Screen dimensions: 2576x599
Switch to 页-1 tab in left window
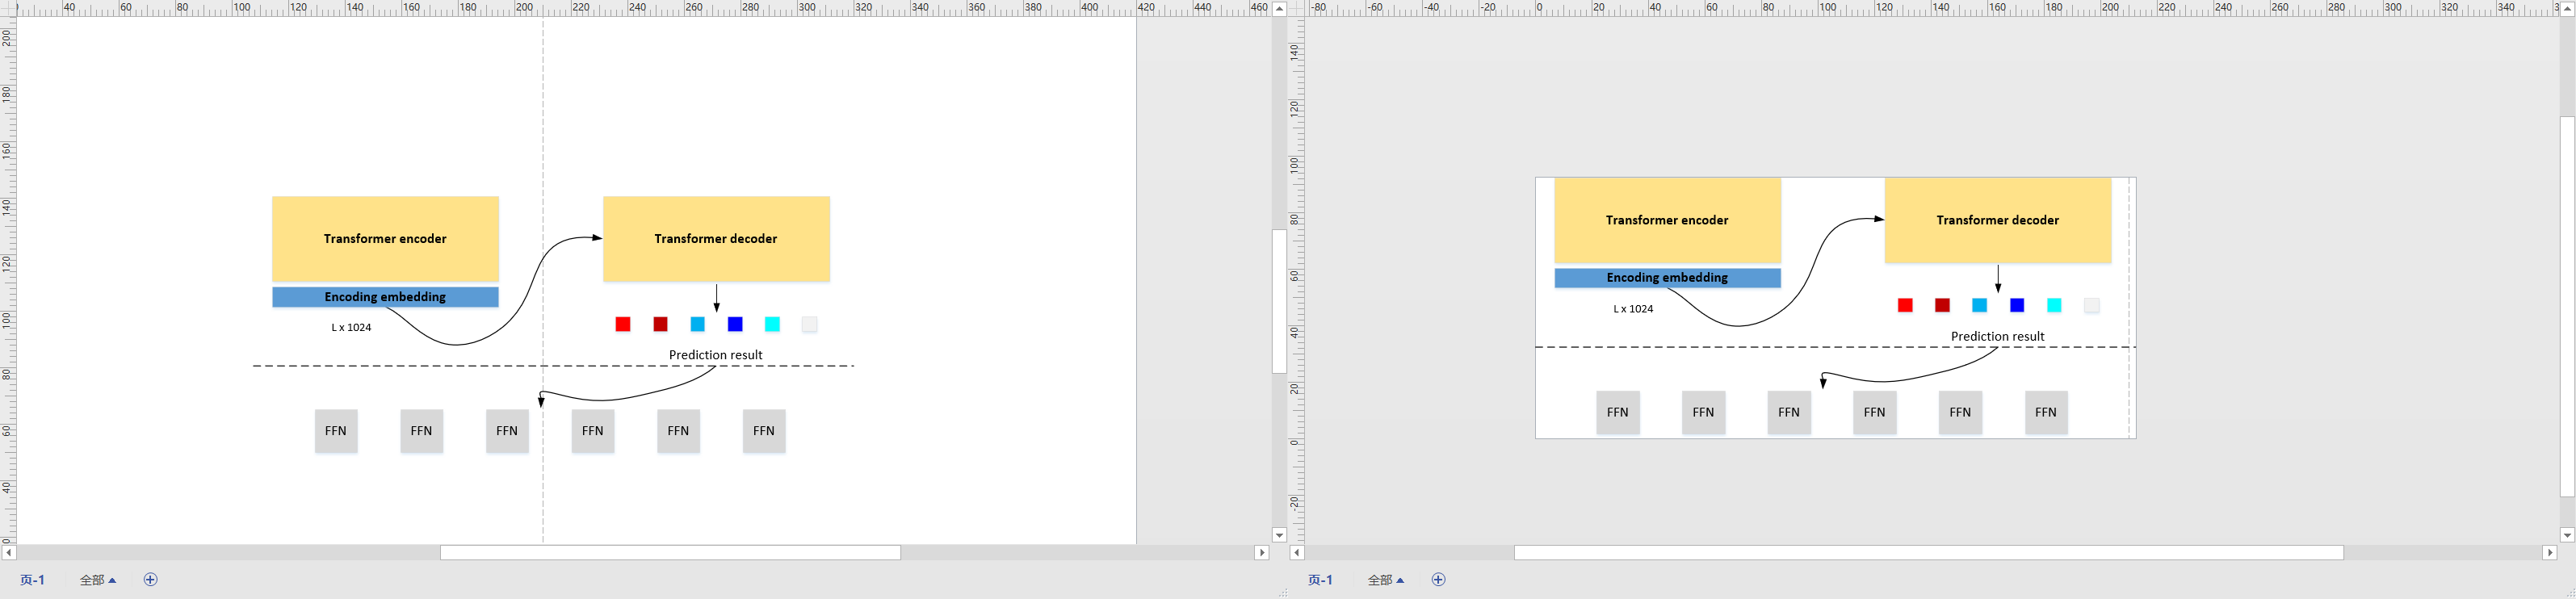(32, 580)
